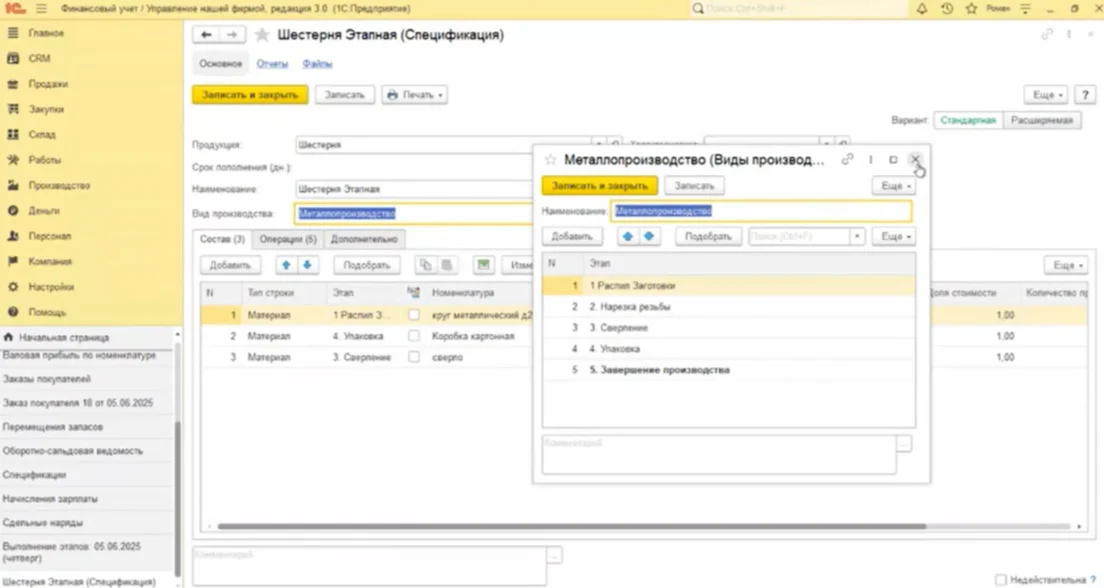This screenshot has height=588, width=1104.
Task: Click global search field in title bar
Action: (x=799, y=8)
